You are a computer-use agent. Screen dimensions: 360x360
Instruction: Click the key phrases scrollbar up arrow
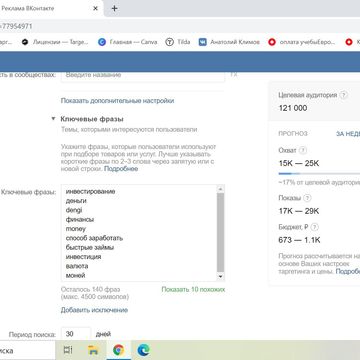pyautogui.click(x=220, y=189)
